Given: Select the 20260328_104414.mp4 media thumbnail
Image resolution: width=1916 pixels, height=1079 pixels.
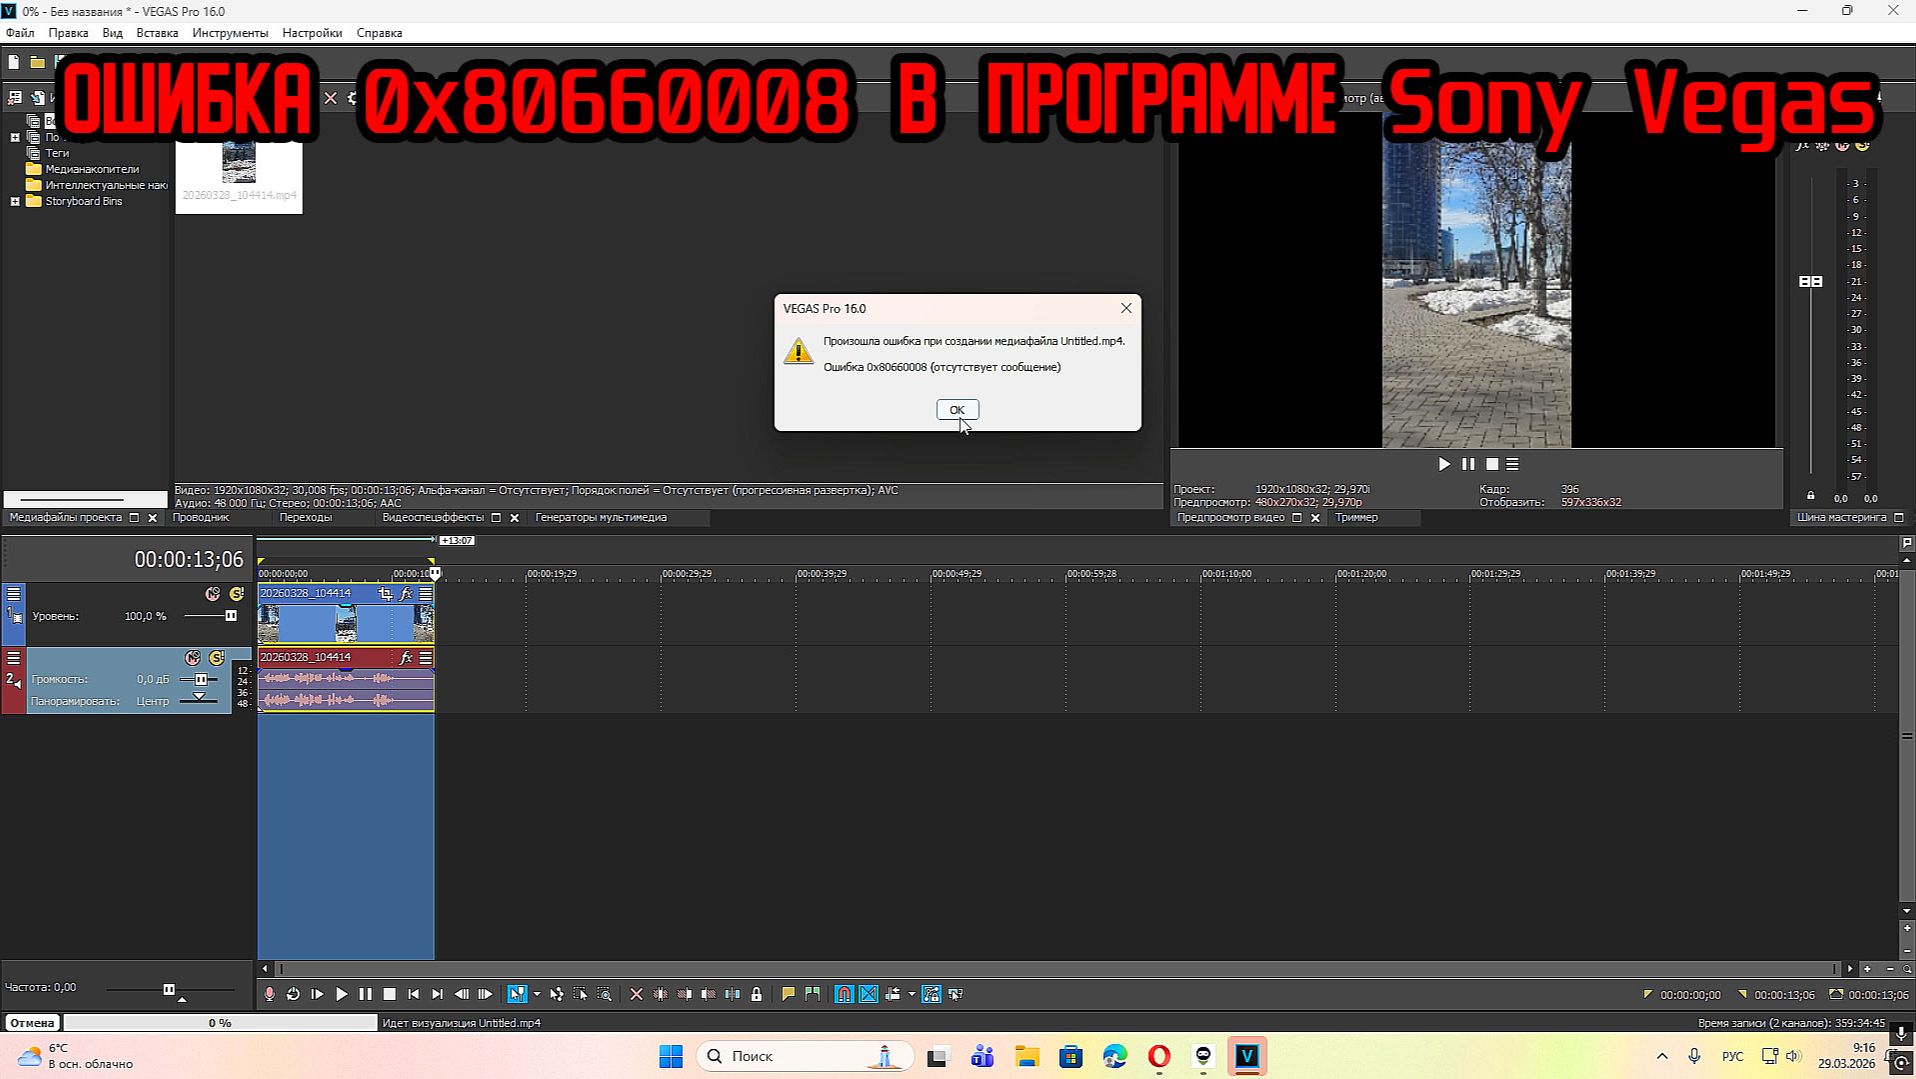Looking at the screenshot, I should tap(239, 176).
